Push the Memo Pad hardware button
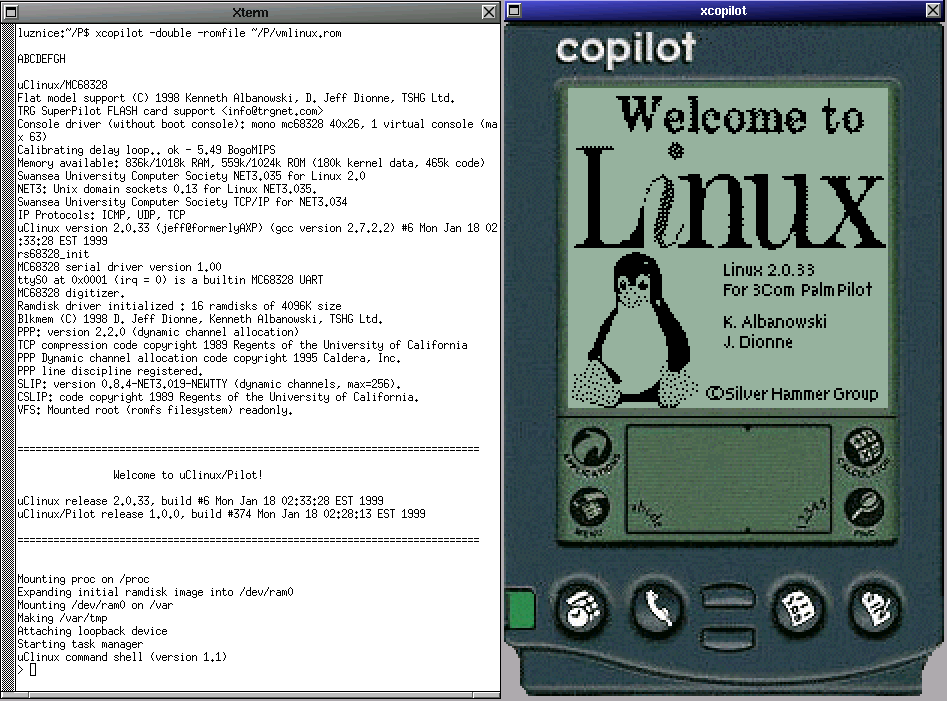947x701 pixels. point(874,607)
